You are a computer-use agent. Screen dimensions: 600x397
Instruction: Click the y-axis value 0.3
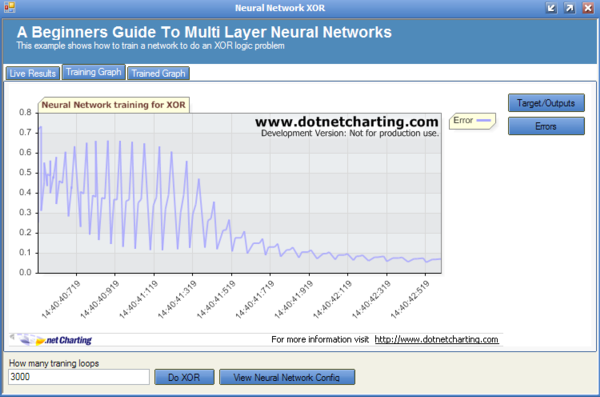tap(25, 212)
